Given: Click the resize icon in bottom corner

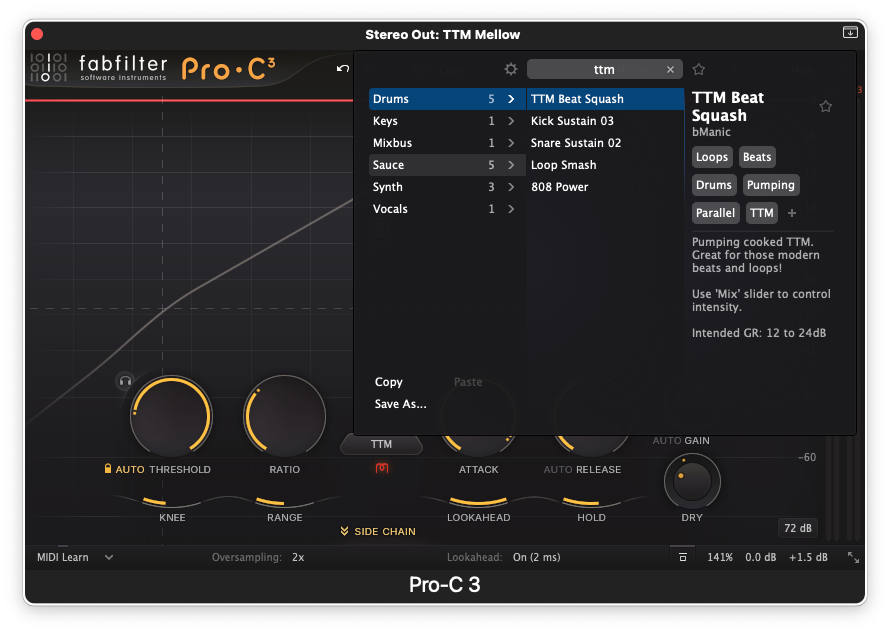Looking at the screenshot, I should [852, 557].
